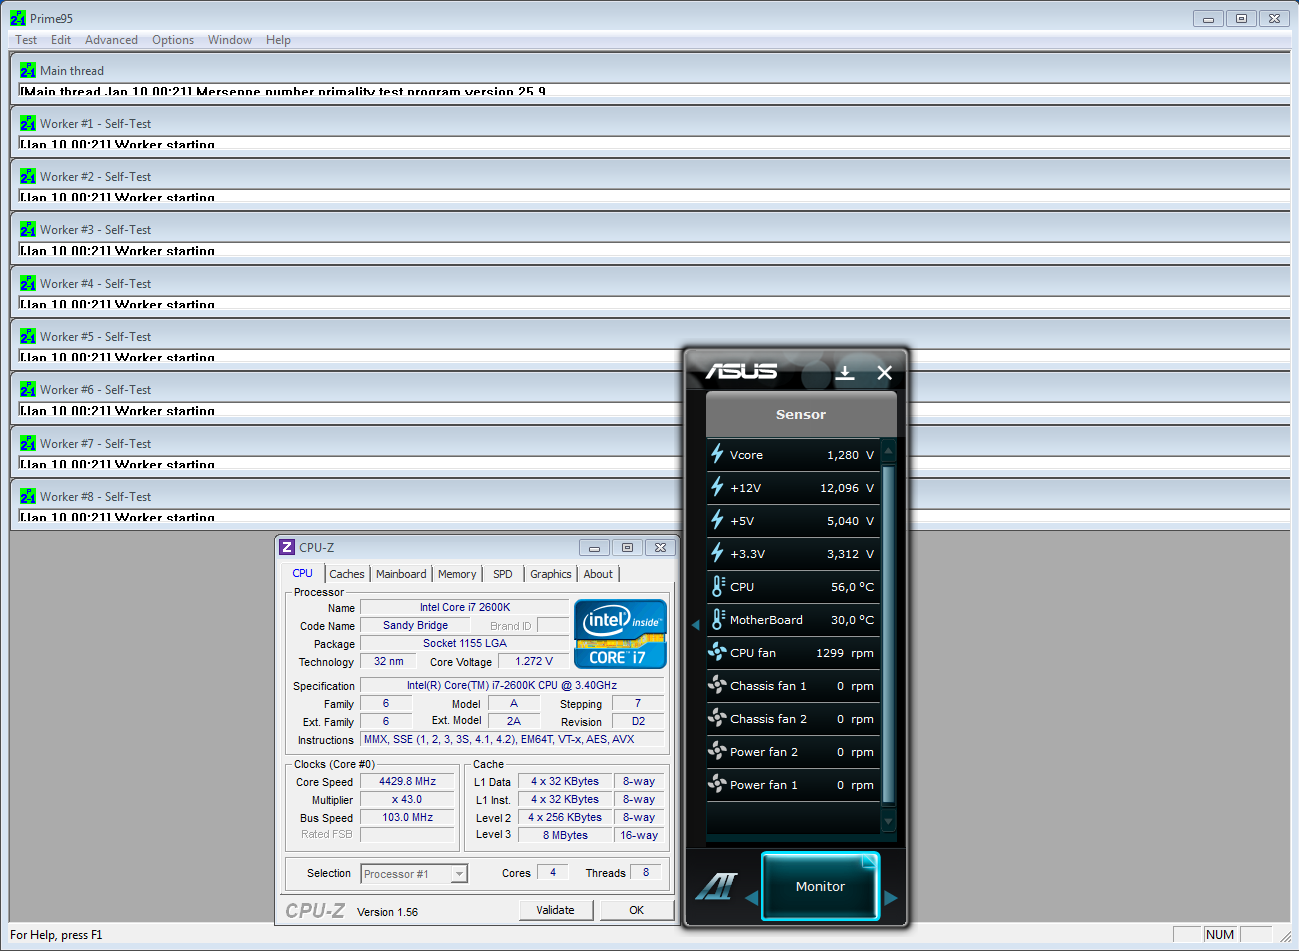Image resolution: width=1299 pixels, height=951 pixels.
Task: Click the Intel Core i7 logo
Action: coord(620,633)
